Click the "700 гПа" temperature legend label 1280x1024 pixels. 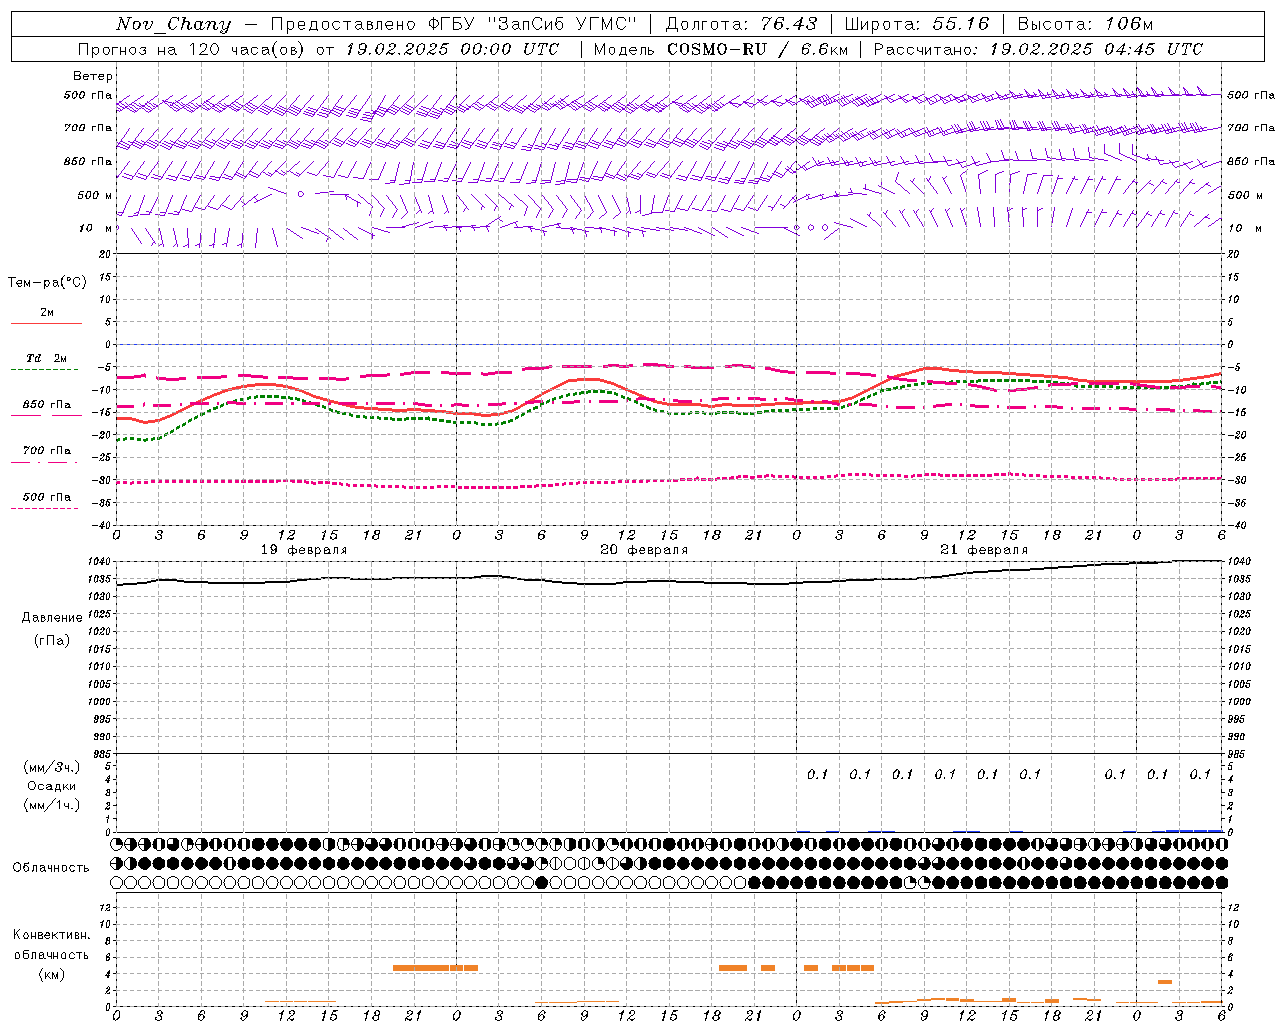[x=47, y=450]
